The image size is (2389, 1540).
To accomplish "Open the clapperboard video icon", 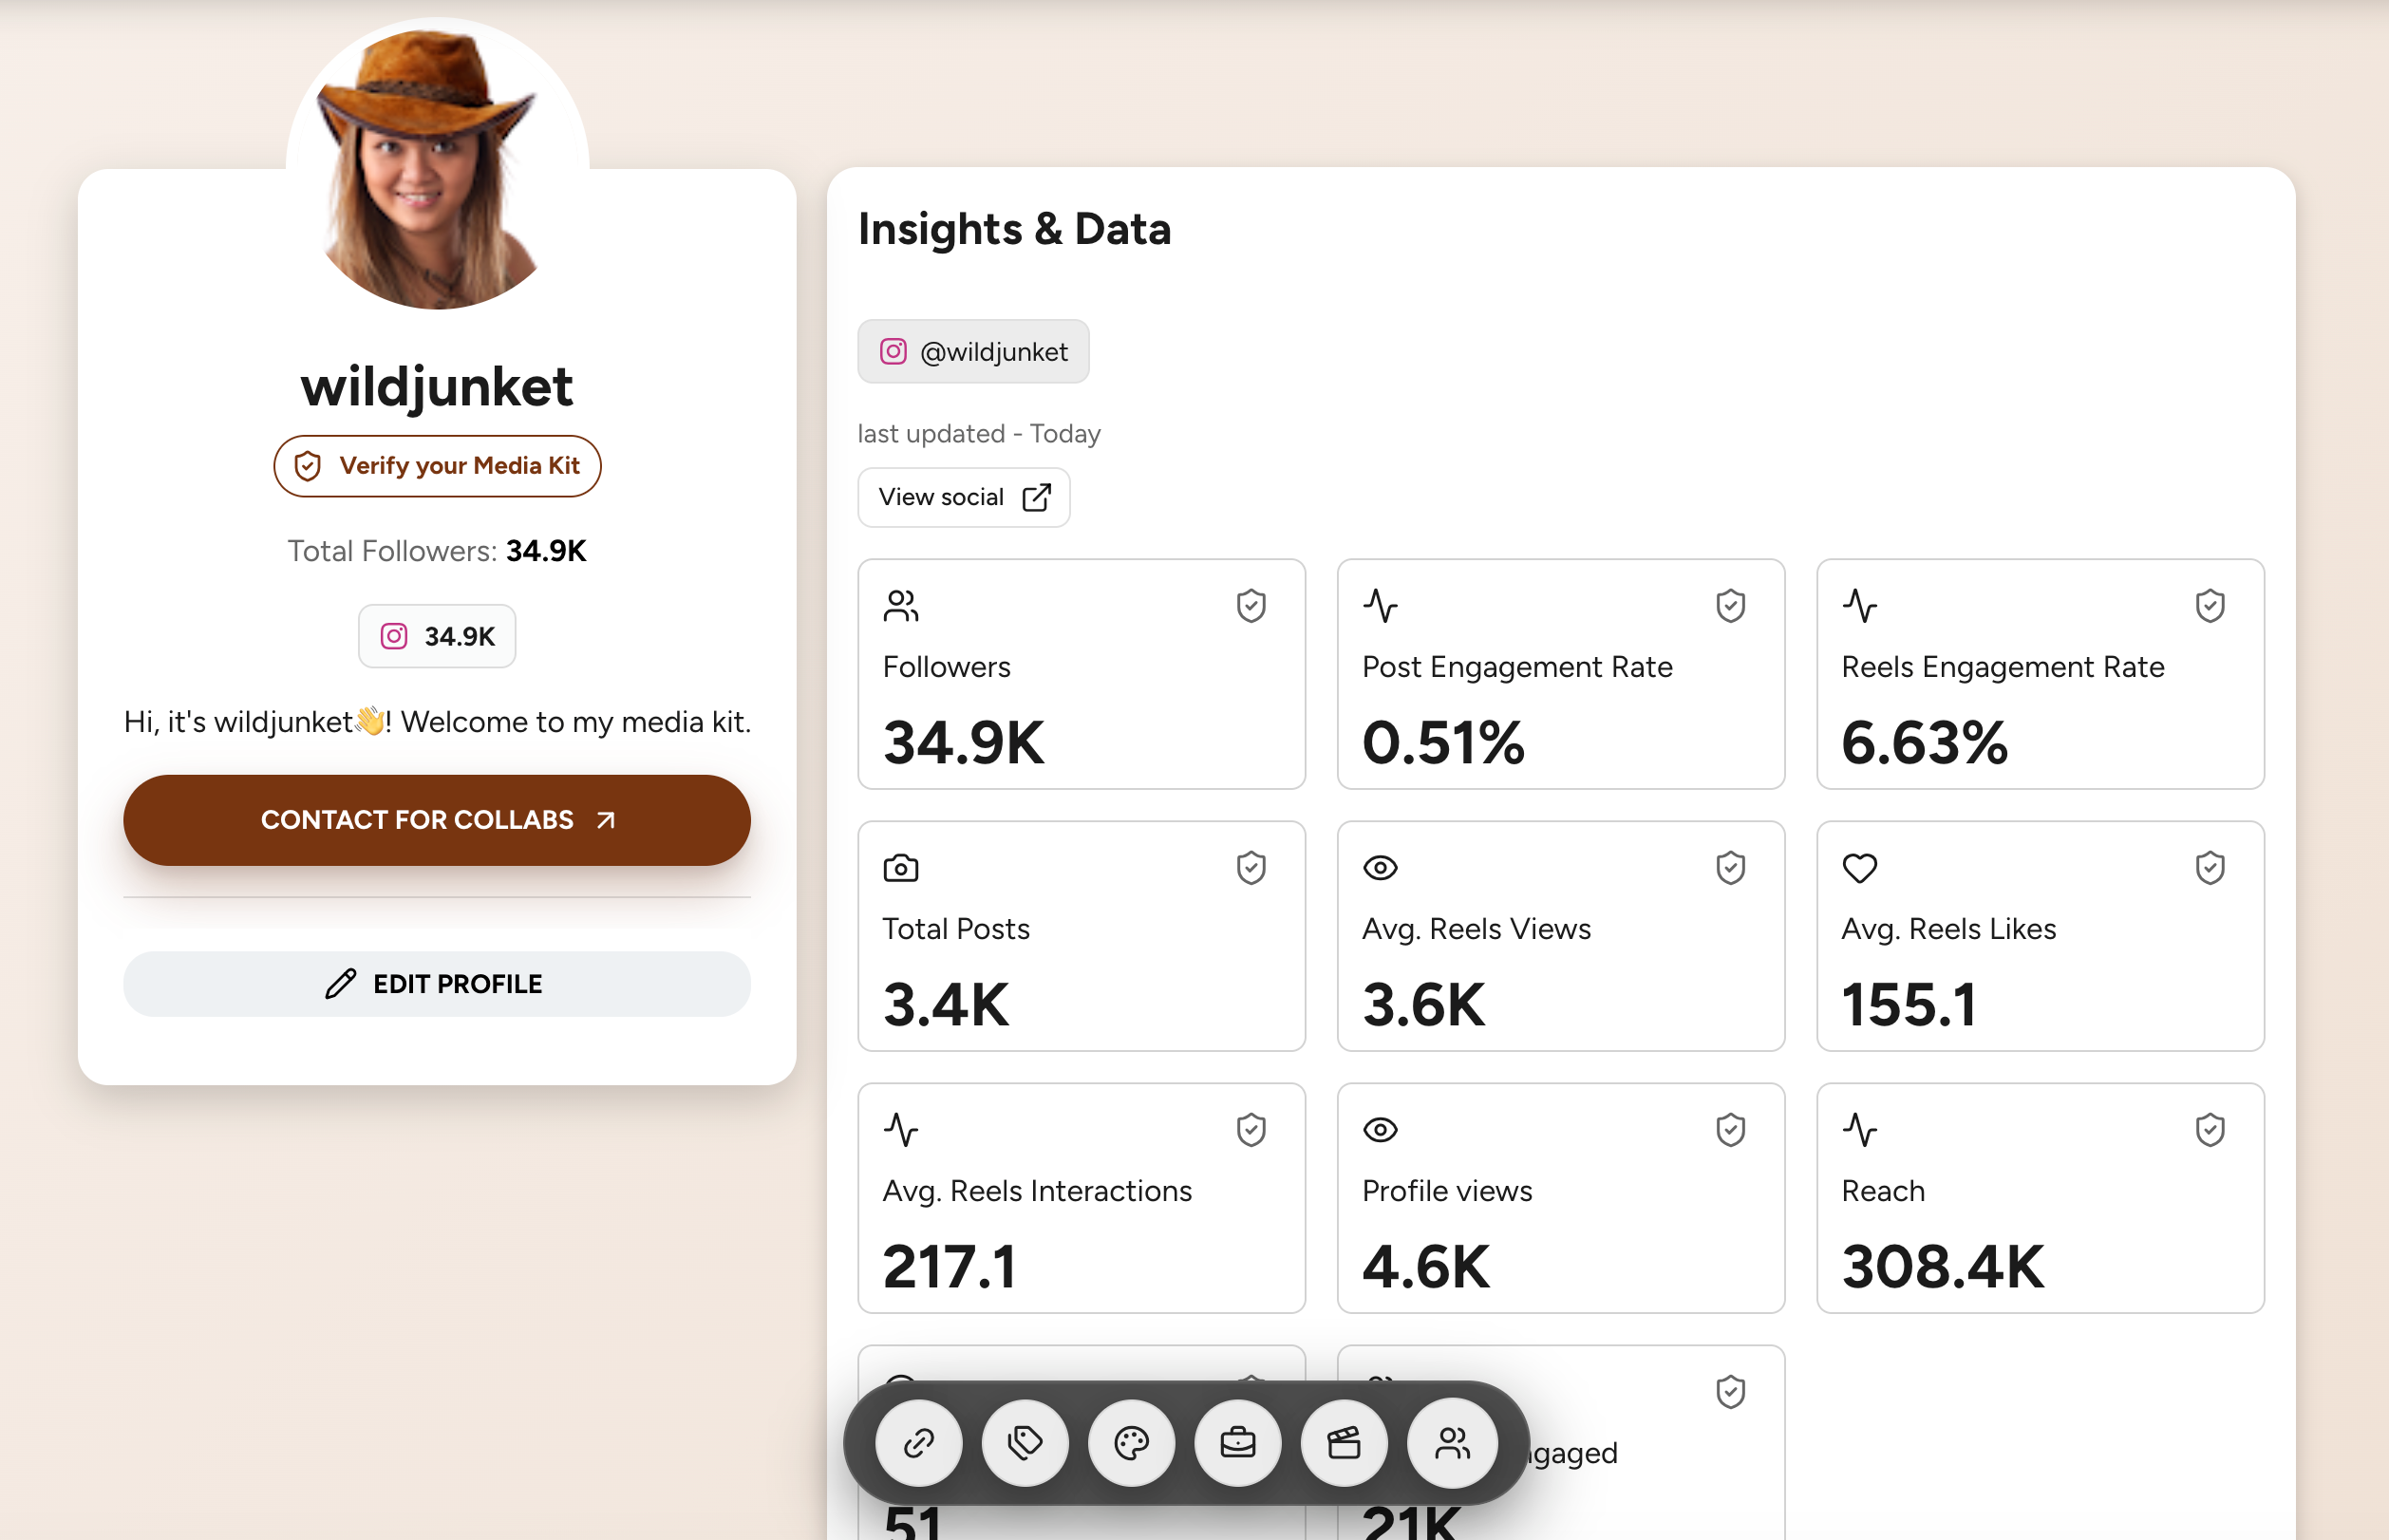I will click(x=1344, y=1443).
